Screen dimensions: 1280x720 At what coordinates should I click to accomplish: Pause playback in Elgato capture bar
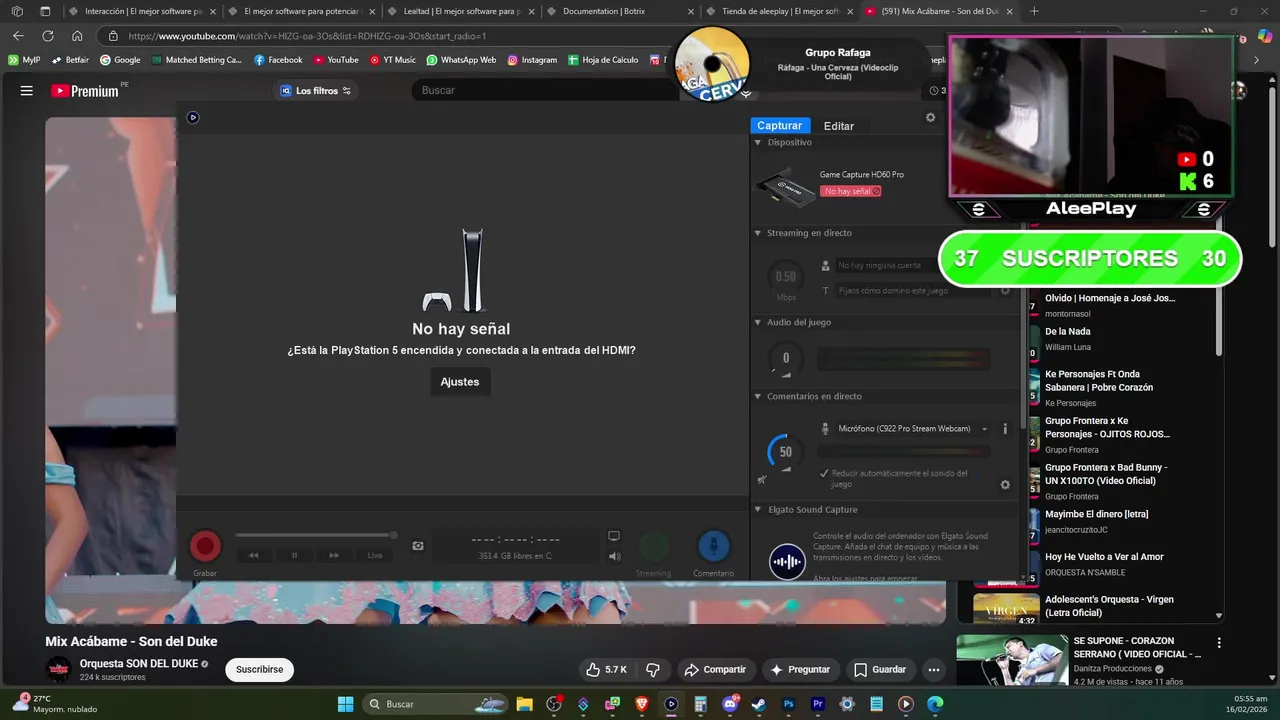[x=294, y=555]
